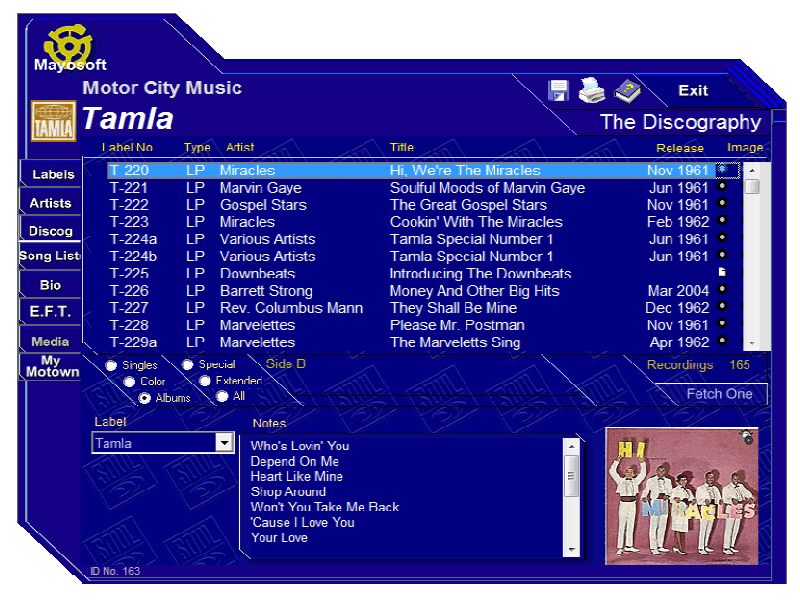The image size is (800, 600).
Task: Click song Who's Lovin' You in Notes
Action: coord(299,446)
